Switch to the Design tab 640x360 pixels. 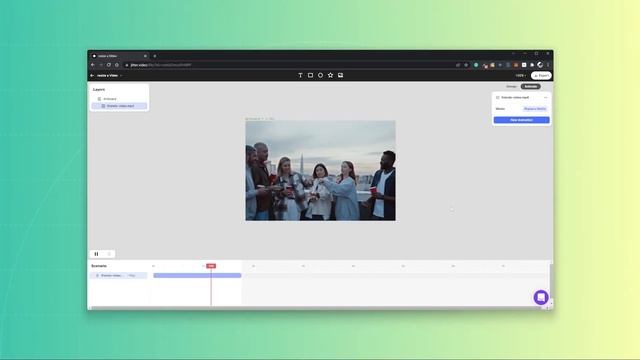pyautogui.click(x=511, y=87)
